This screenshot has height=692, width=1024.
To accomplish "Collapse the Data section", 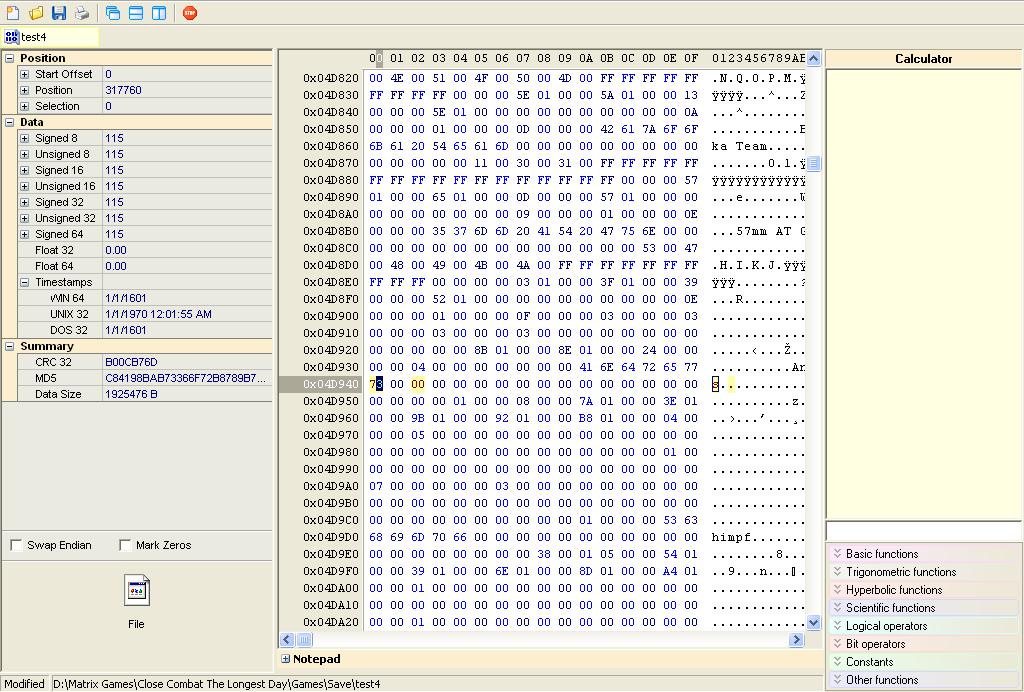I will [10, 122].
